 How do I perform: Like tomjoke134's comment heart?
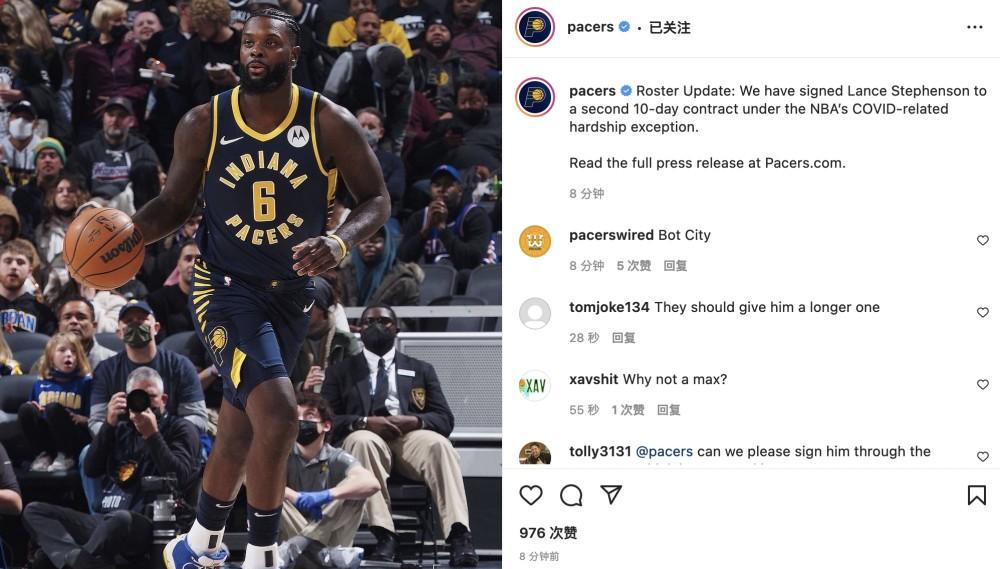(983, 312)
